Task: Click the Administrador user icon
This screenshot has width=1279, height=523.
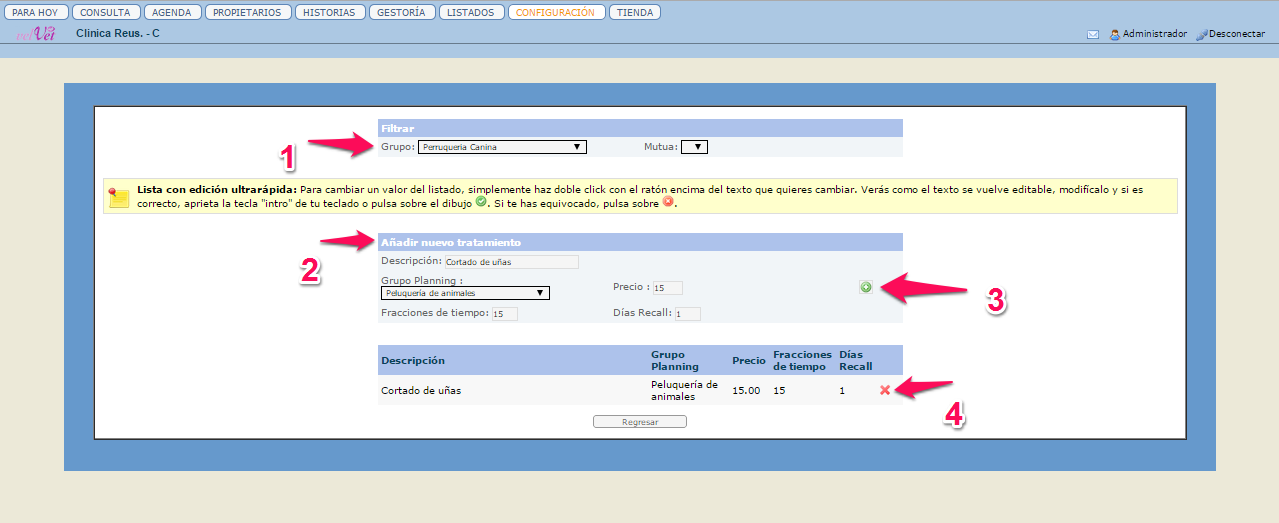Action: 1114,34
